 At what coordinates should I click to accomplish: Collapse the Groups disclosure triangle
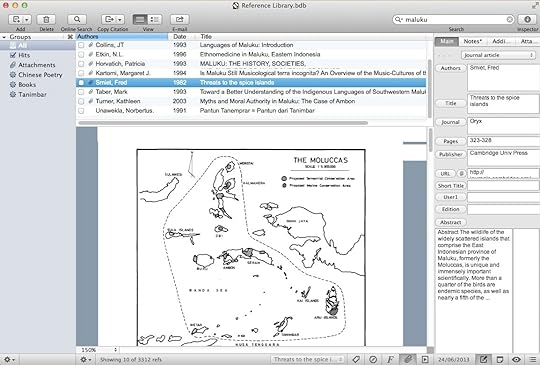point(4,37)
